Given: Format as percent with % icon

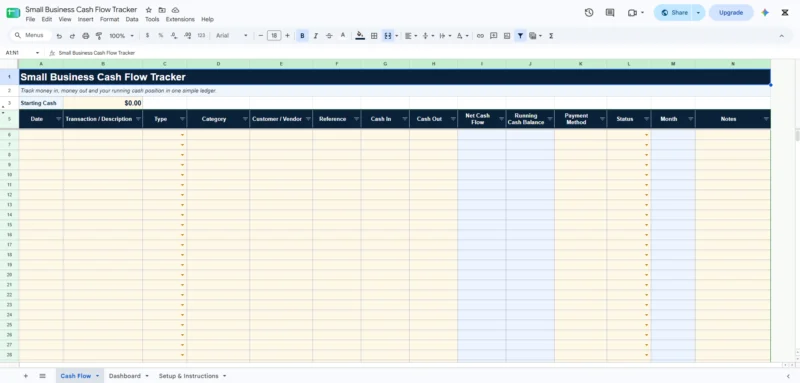Looking at the screenshot, I should click(161, 36).
